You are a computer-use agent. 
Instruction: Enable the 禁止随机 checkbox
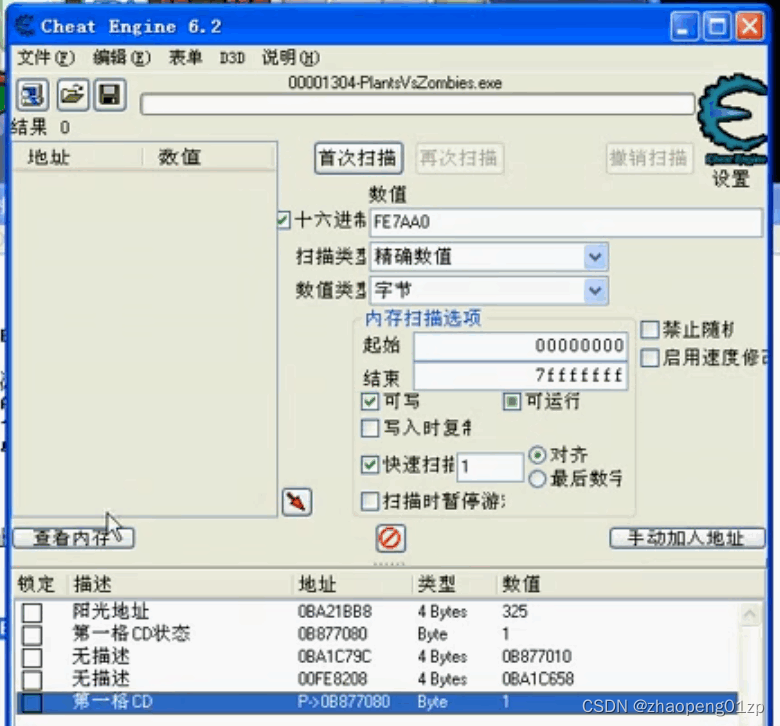point(650,330)
